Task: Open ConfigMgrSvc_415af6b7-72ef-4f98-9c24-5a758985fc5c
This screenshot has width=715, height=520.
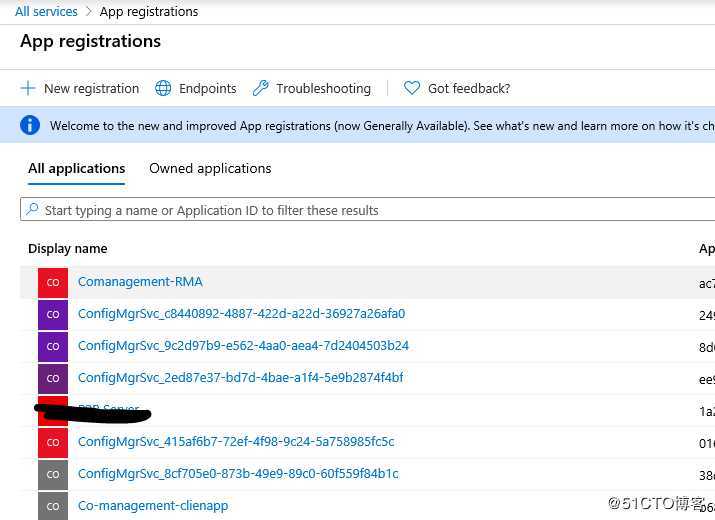Action: click(236, 442)
